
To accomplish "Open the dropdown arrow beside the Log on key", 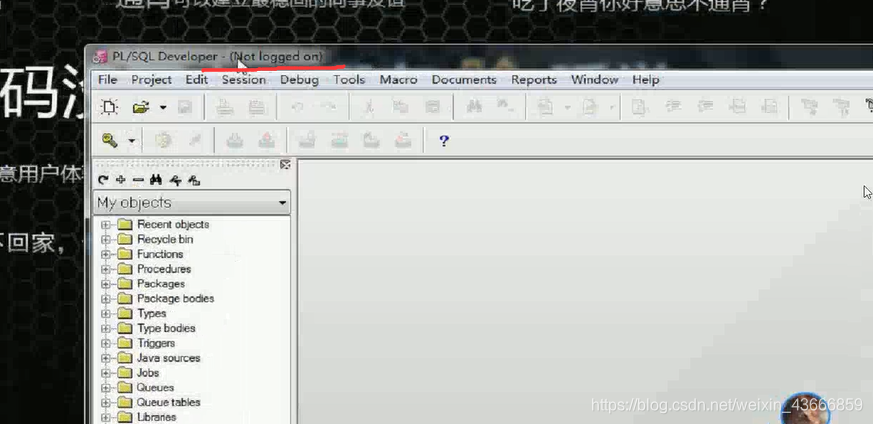I will [131, 141].
